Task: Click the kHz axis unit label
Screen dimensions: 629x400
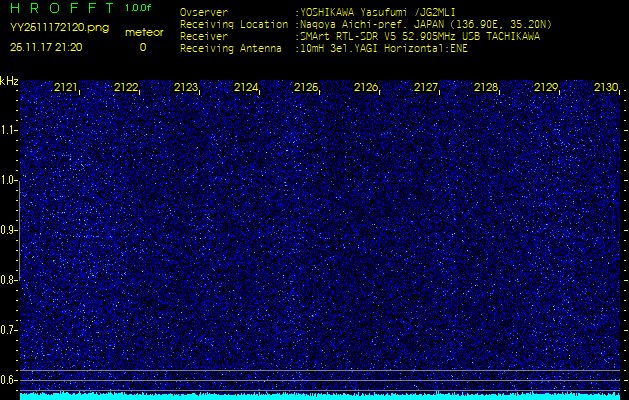Action: coord(9,81)
